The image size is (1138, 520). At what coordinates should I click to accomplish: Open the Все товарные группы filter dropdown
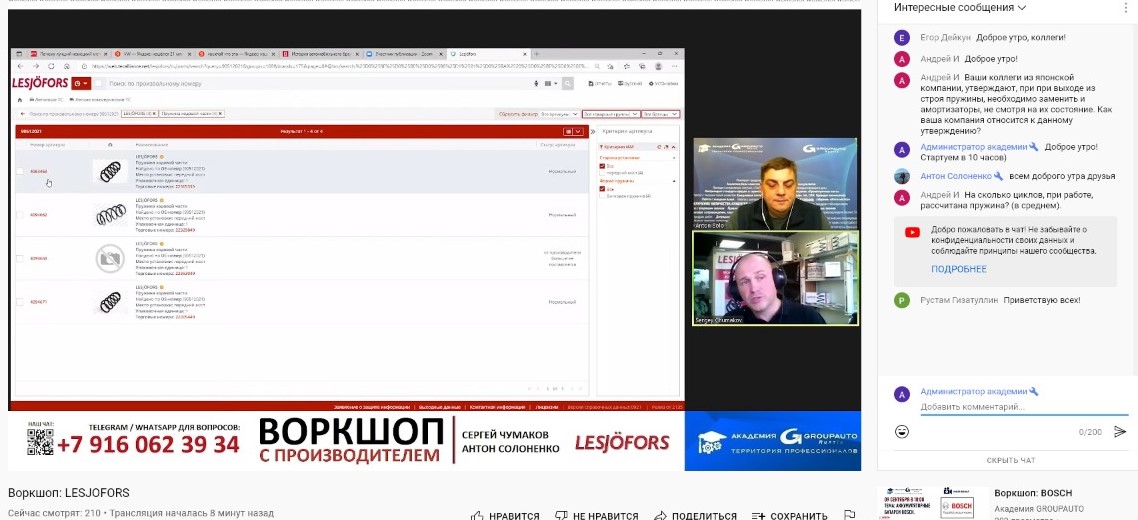pos(611,114)
